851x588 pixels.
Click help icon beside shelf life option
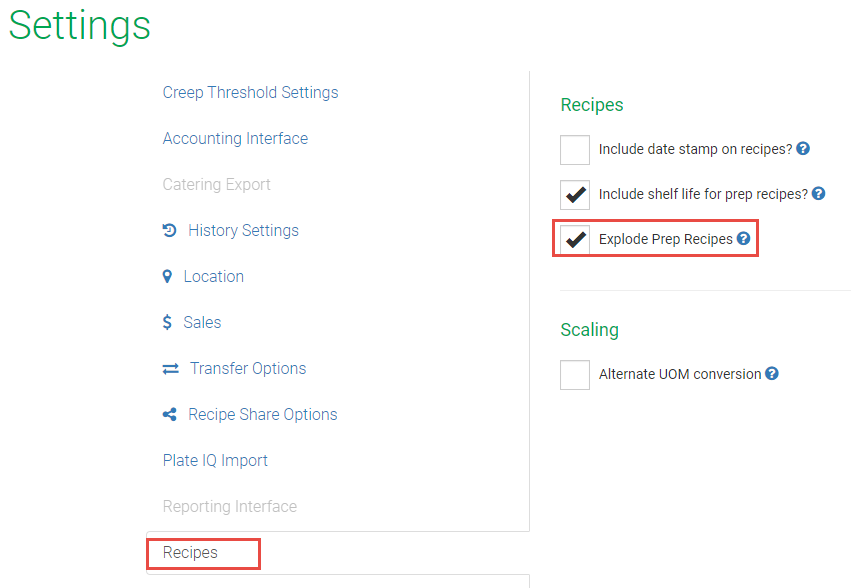click(819, 194)
